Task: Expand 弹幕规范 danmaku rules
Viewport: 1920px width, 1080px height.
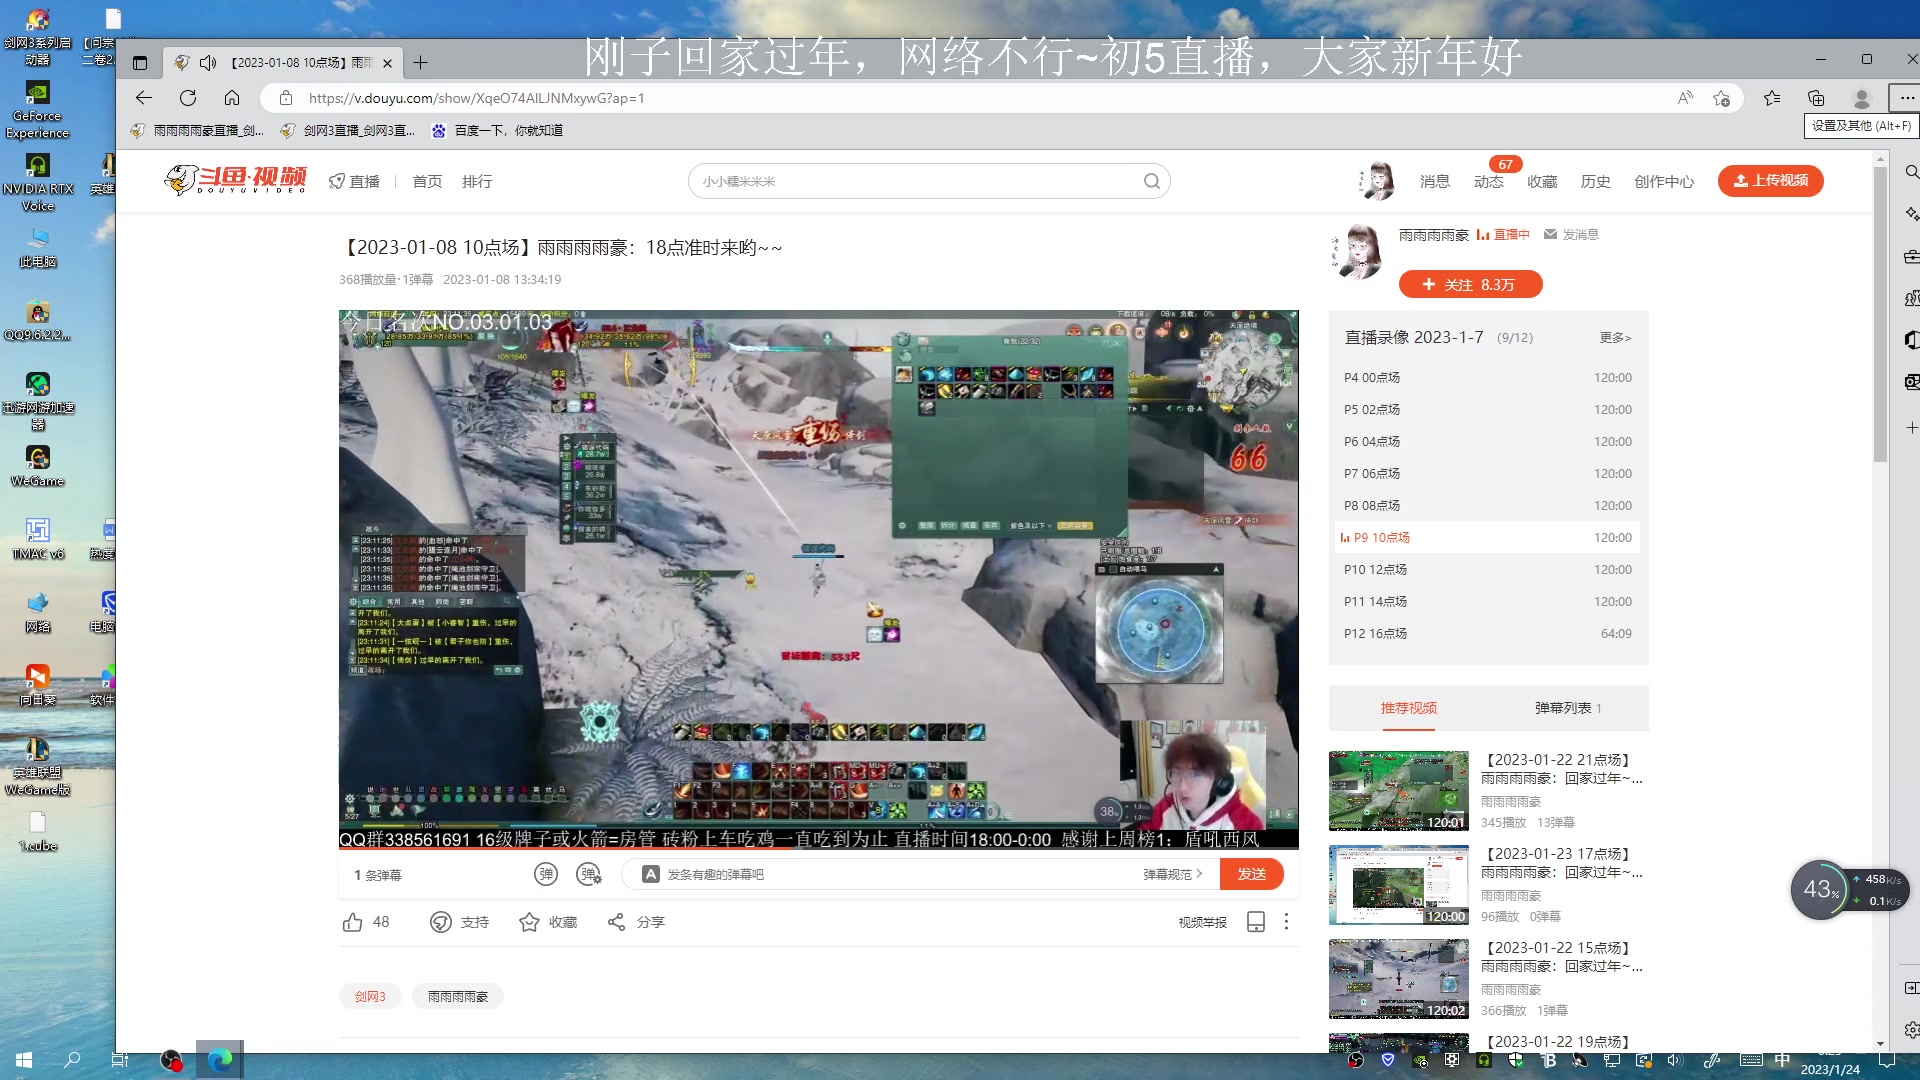Action: [1173, 874]
